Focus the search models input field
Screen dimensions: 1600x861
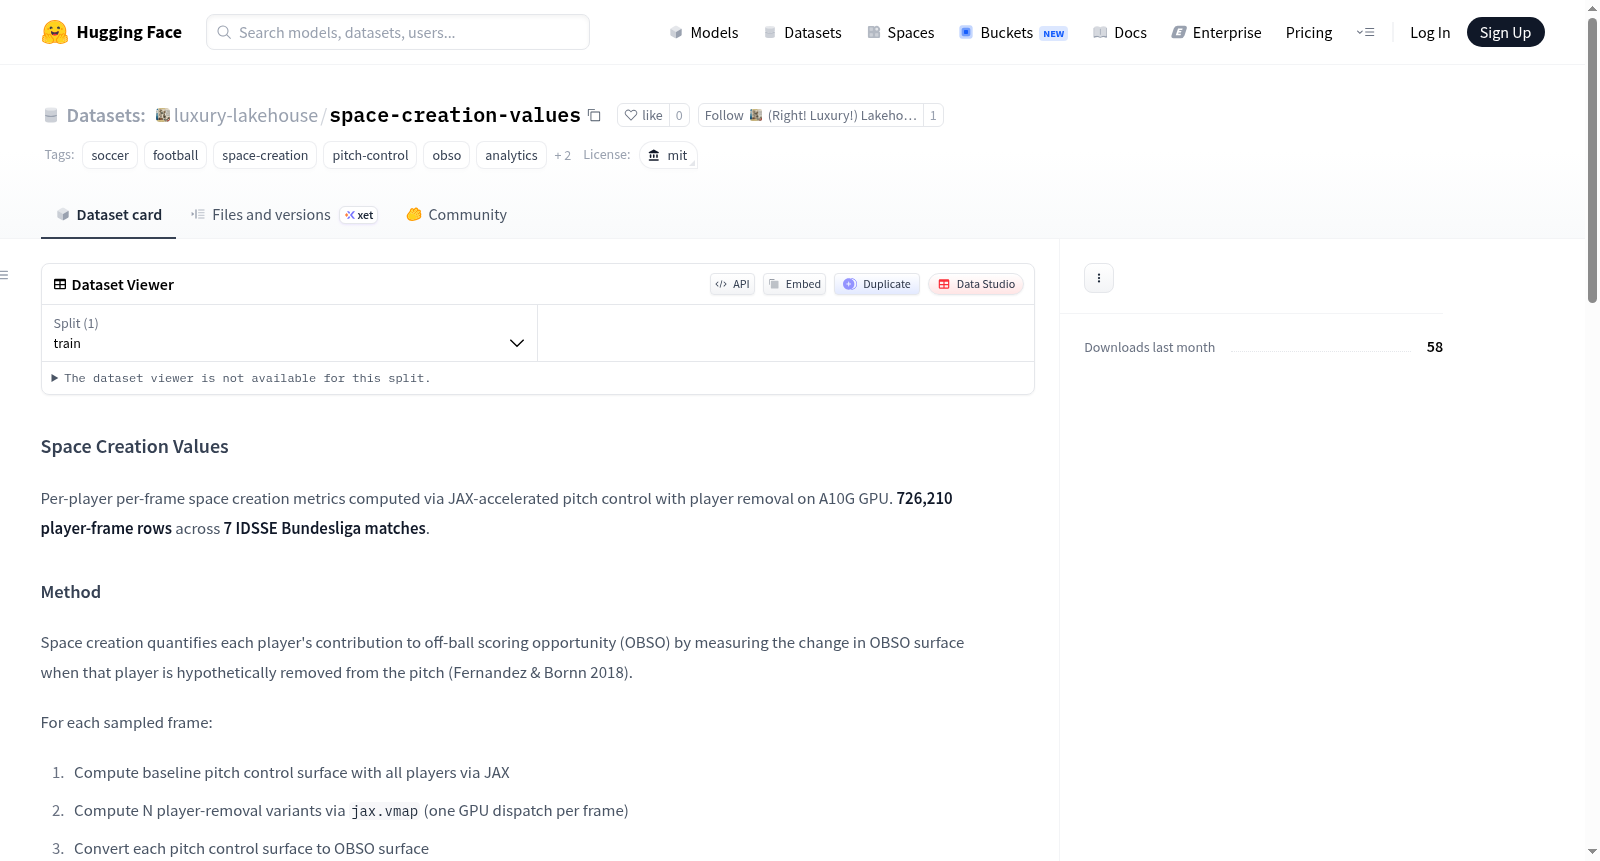click(x=398, y=32)
